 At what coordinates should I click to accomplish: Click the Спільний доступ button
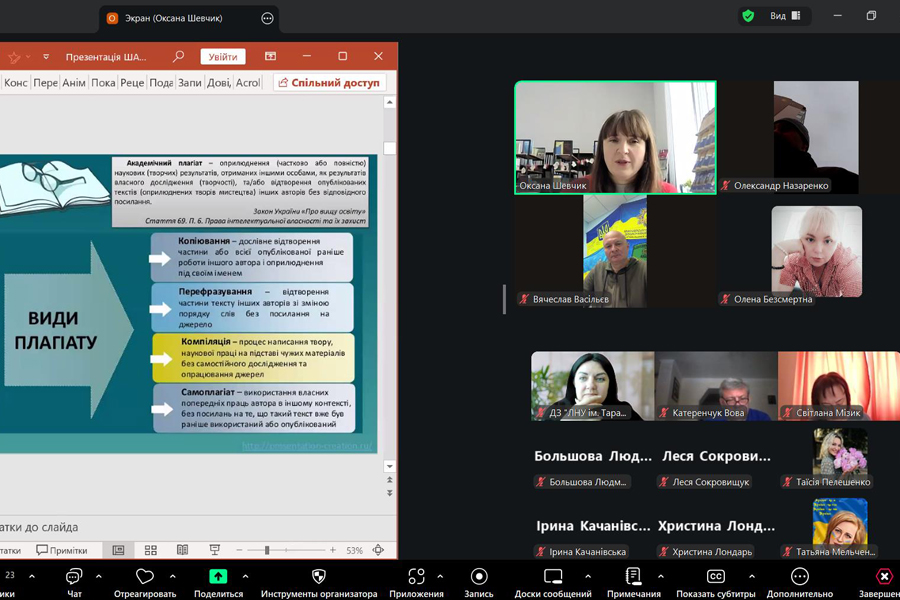[x=330, y=83]
